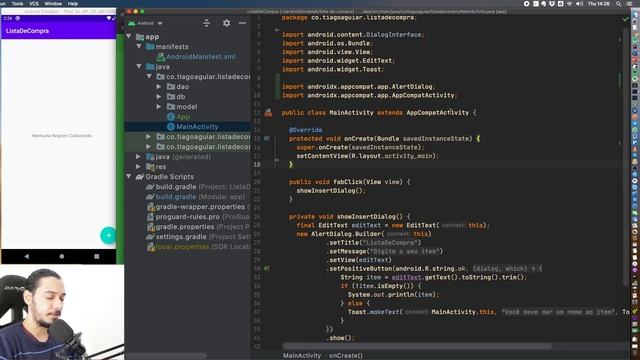Open project panel settings gear
The height and width of the screenshot is (360, 640).
pos(227,23)
